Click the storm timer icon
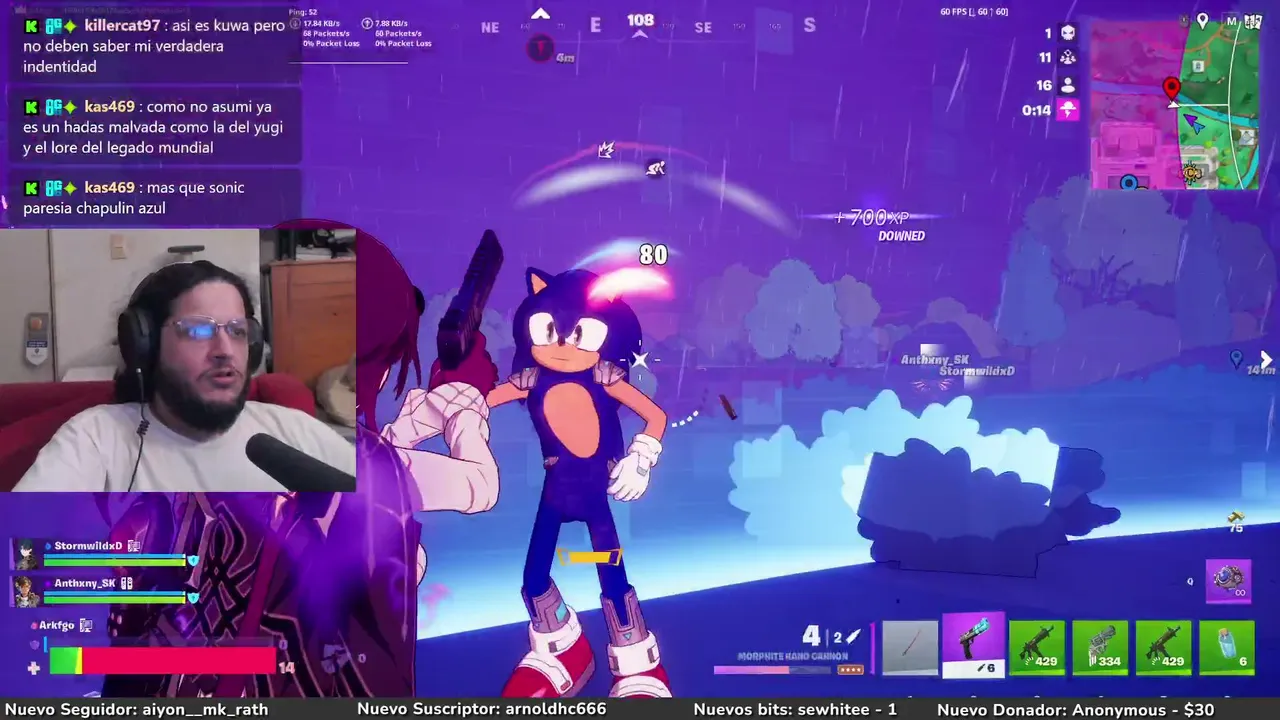Image resolution: width=1280 pixels, height=720 pixels. click(x=1068, y=110)
